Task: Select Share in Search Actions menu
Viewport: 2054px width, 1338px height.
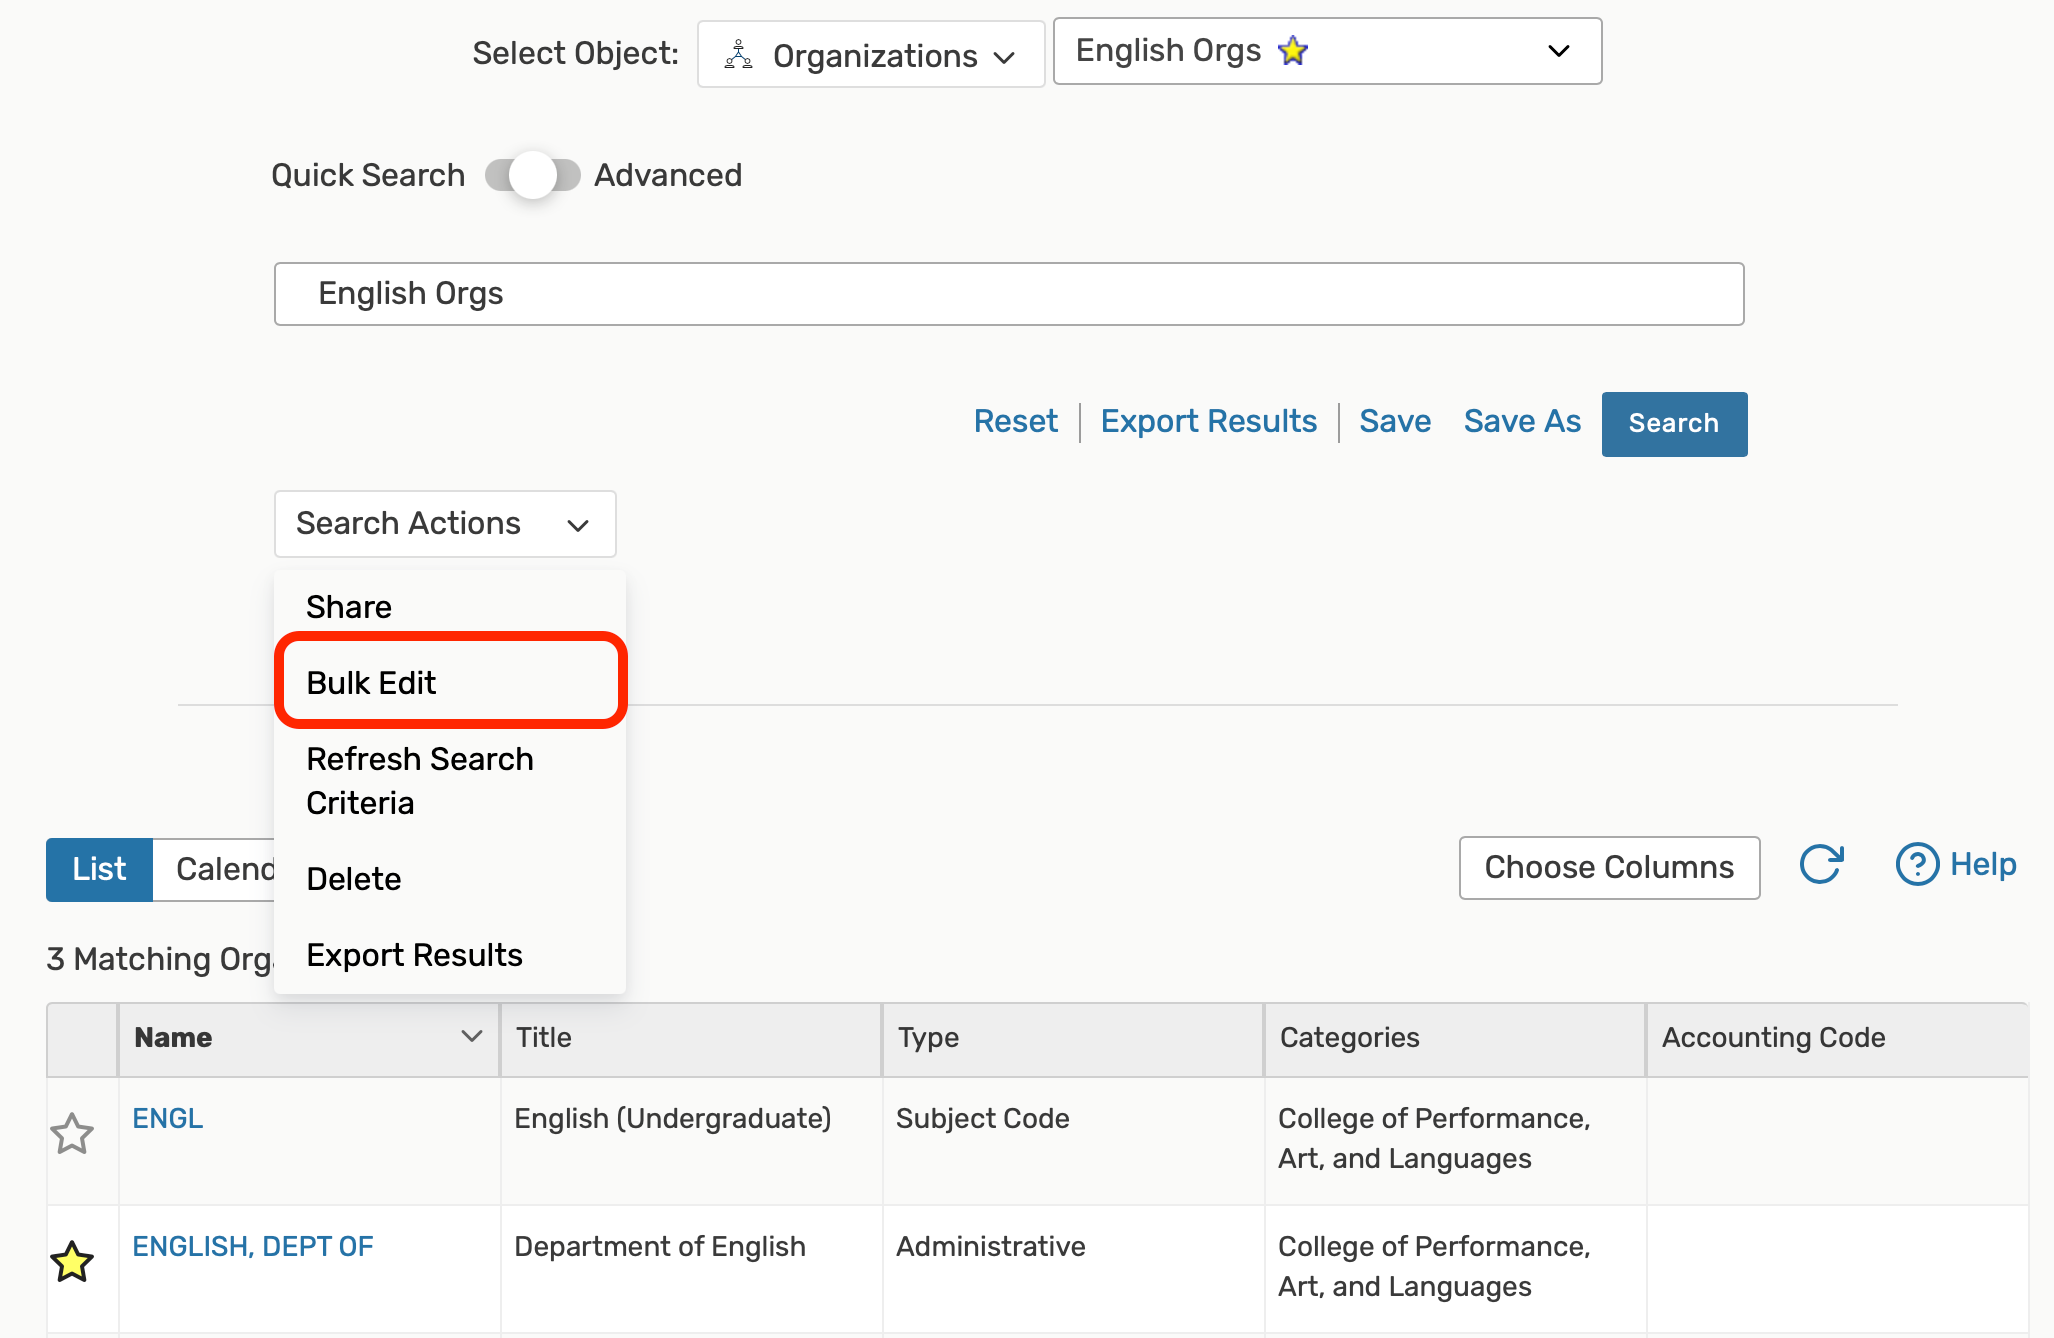Action: pos(349,607)
